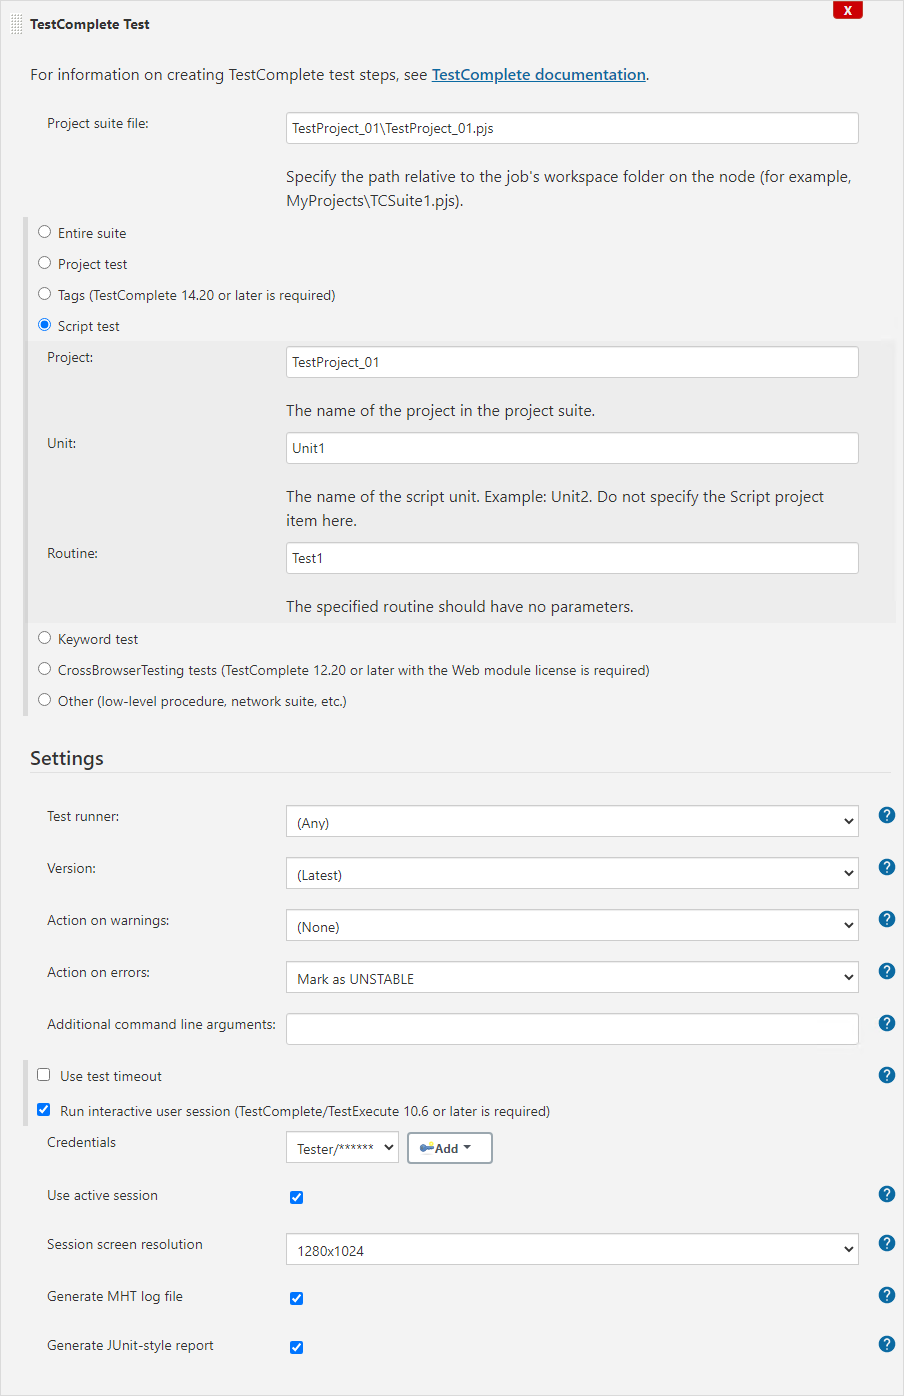Open the Action on errors dropdown
904x1396 pixels.
pyautogui.click(x=572, y=978)
